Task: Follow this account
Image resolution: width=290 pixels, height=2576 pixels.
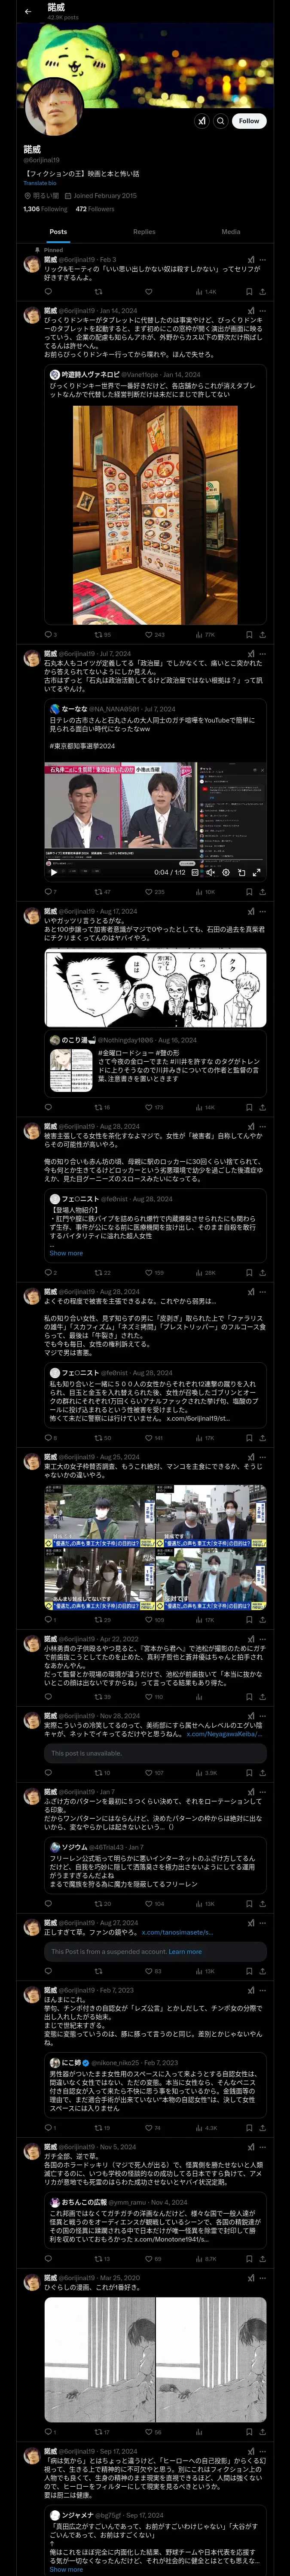Action: point(249,120)
